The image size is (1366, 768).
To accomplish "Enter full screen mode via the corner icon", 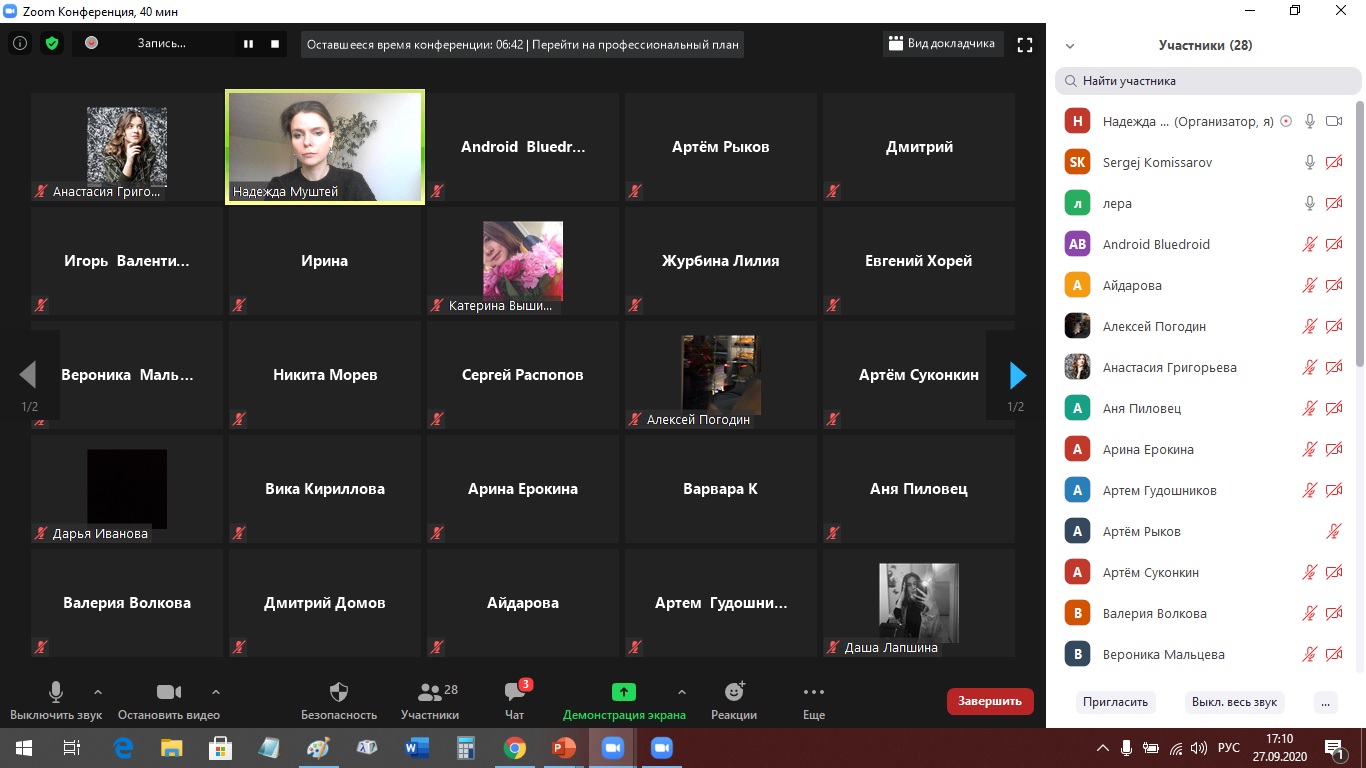I will tap(1024, 44).
